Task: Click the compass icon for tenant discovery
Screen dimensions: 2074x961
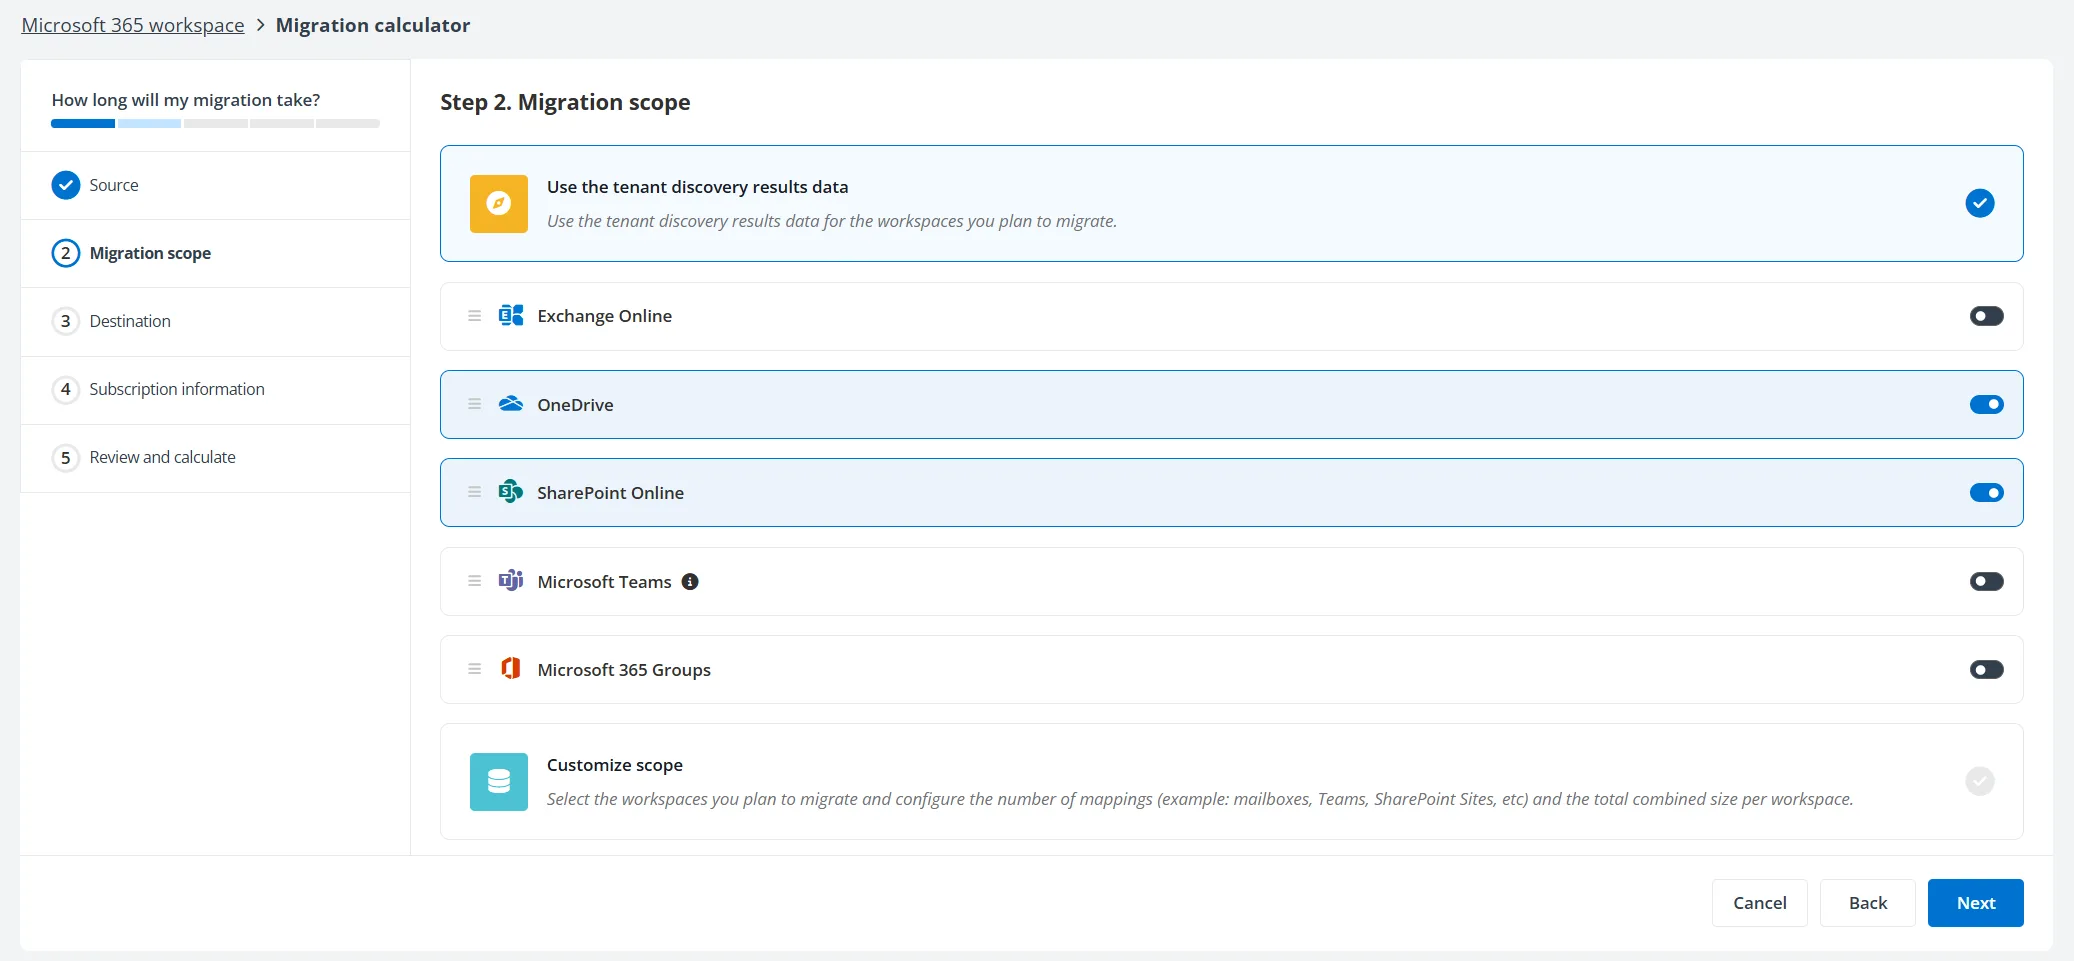Action: tap(498, 203)
